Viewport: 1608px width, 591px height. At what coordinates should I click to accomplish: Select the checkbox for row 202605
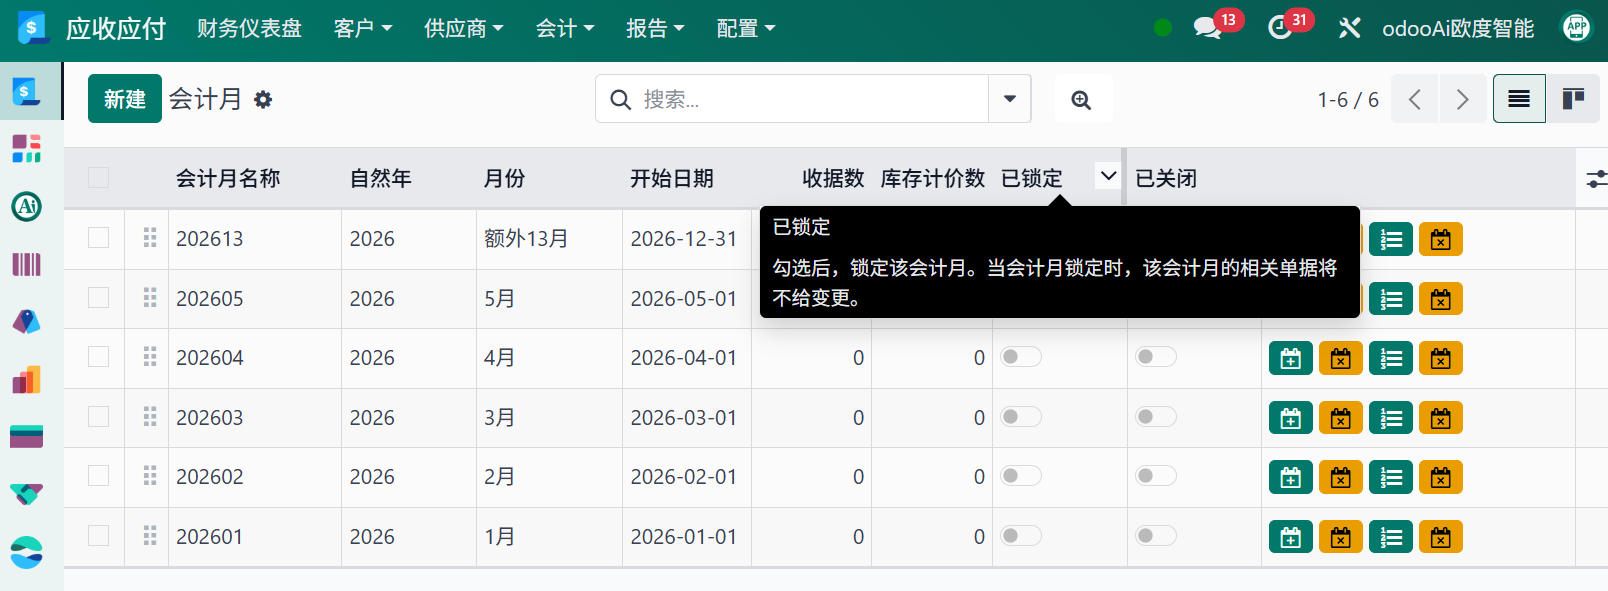click(x=98, y=298)
